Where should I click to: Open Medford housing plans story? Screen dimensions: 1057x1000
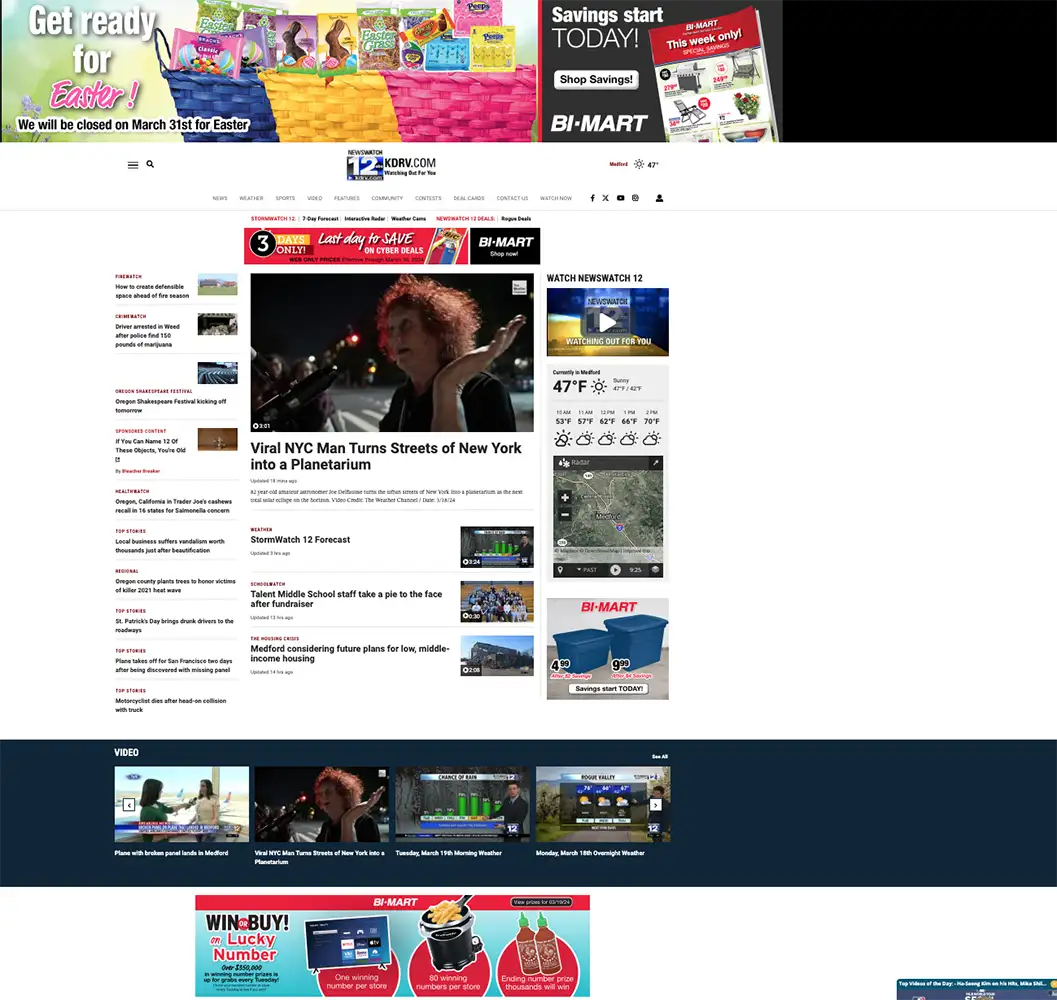[350, 653]
